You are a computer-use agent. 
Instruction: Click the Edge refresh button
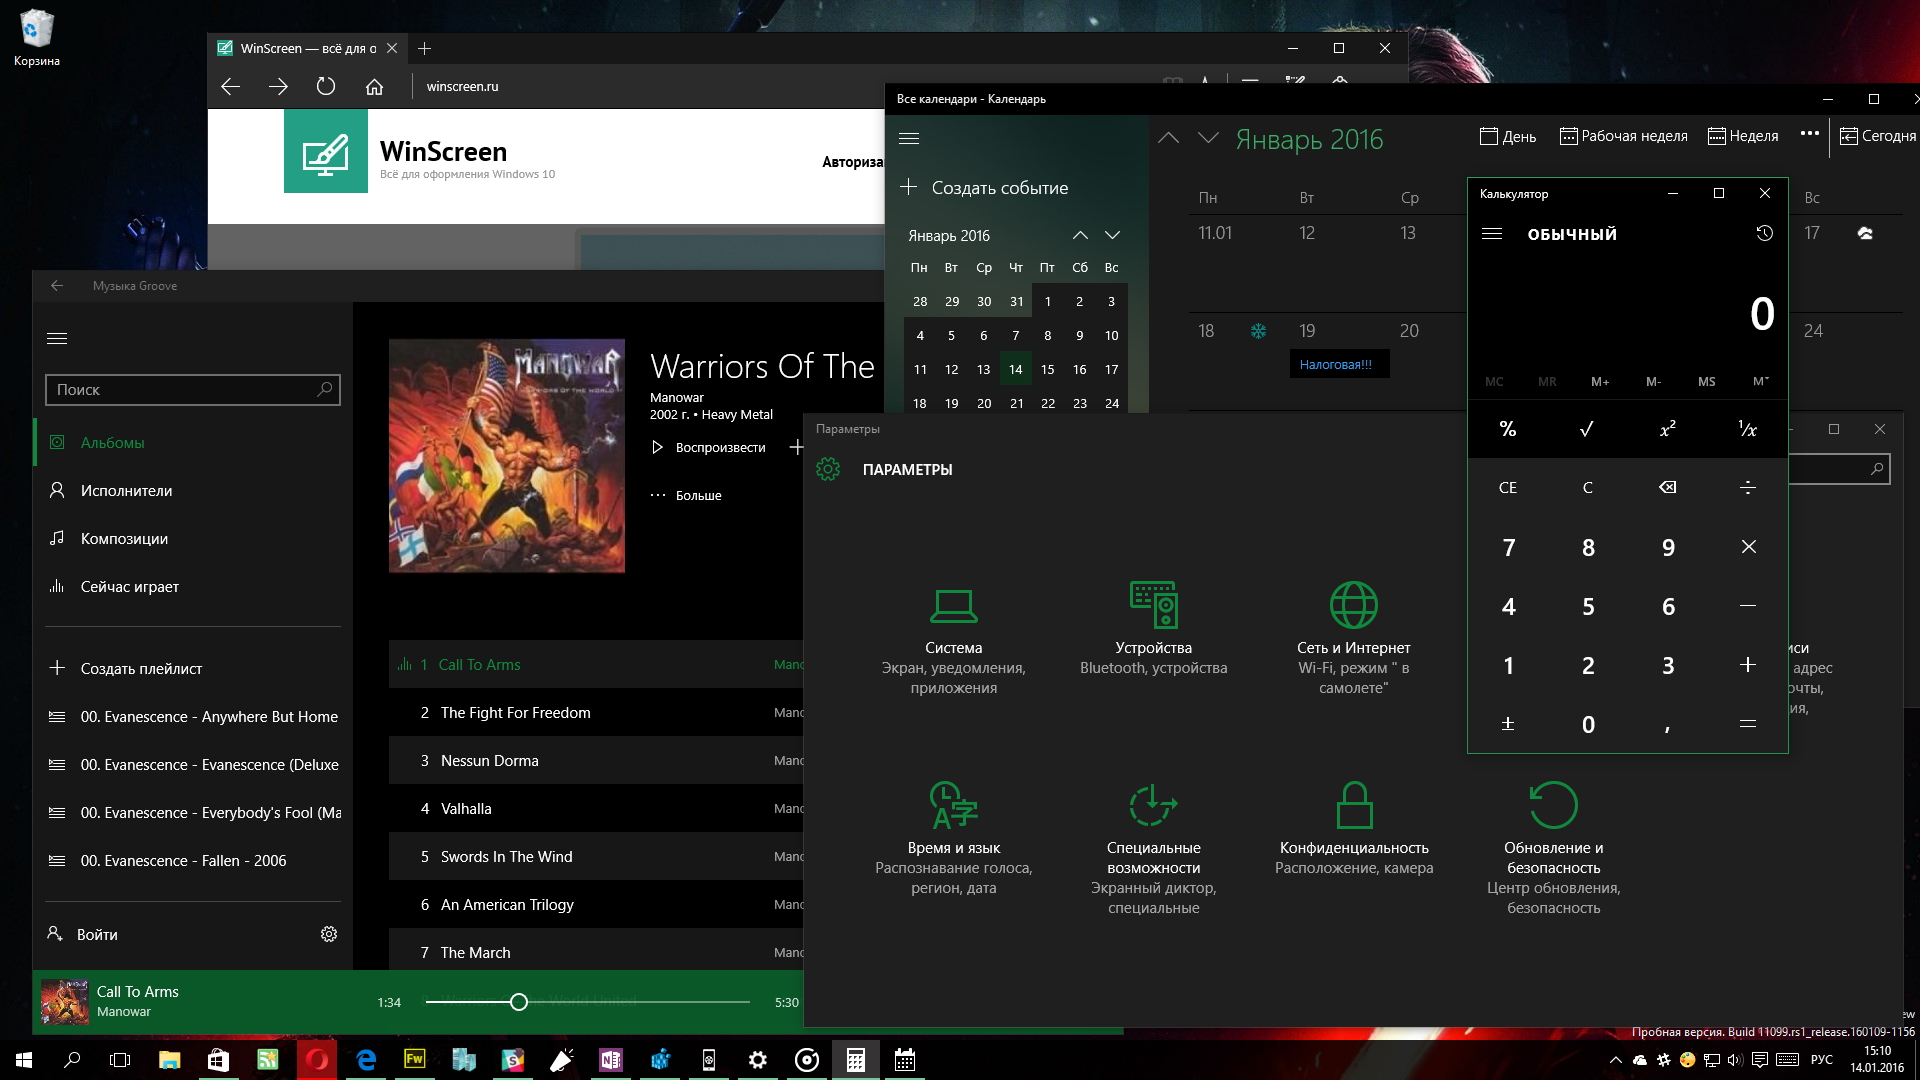[326, 86]
